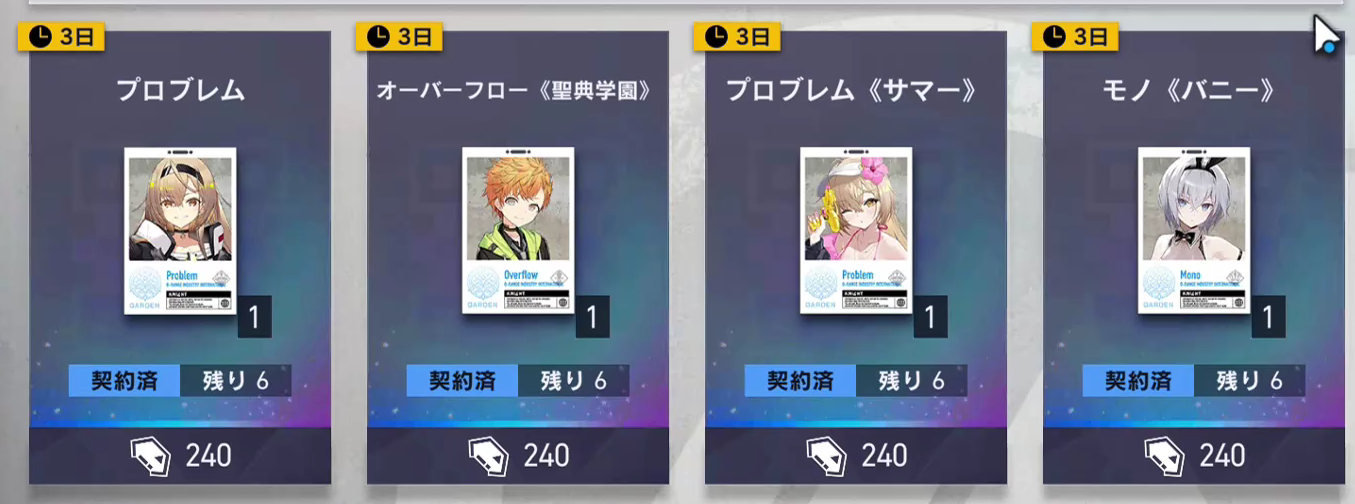Click the clock icon above オーバーフロー card
Viewport: 1355px width, 504px height.
(x=377, y=37)
